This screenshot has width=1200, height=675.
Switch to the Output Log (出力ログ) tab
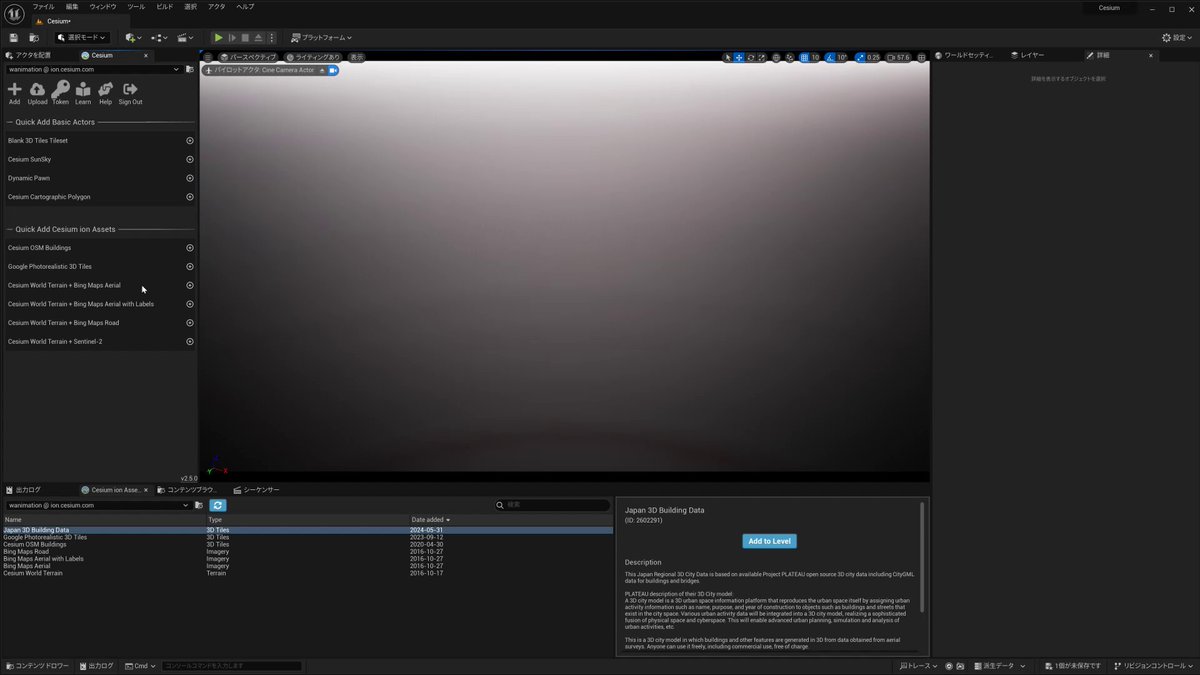point(23,490)
